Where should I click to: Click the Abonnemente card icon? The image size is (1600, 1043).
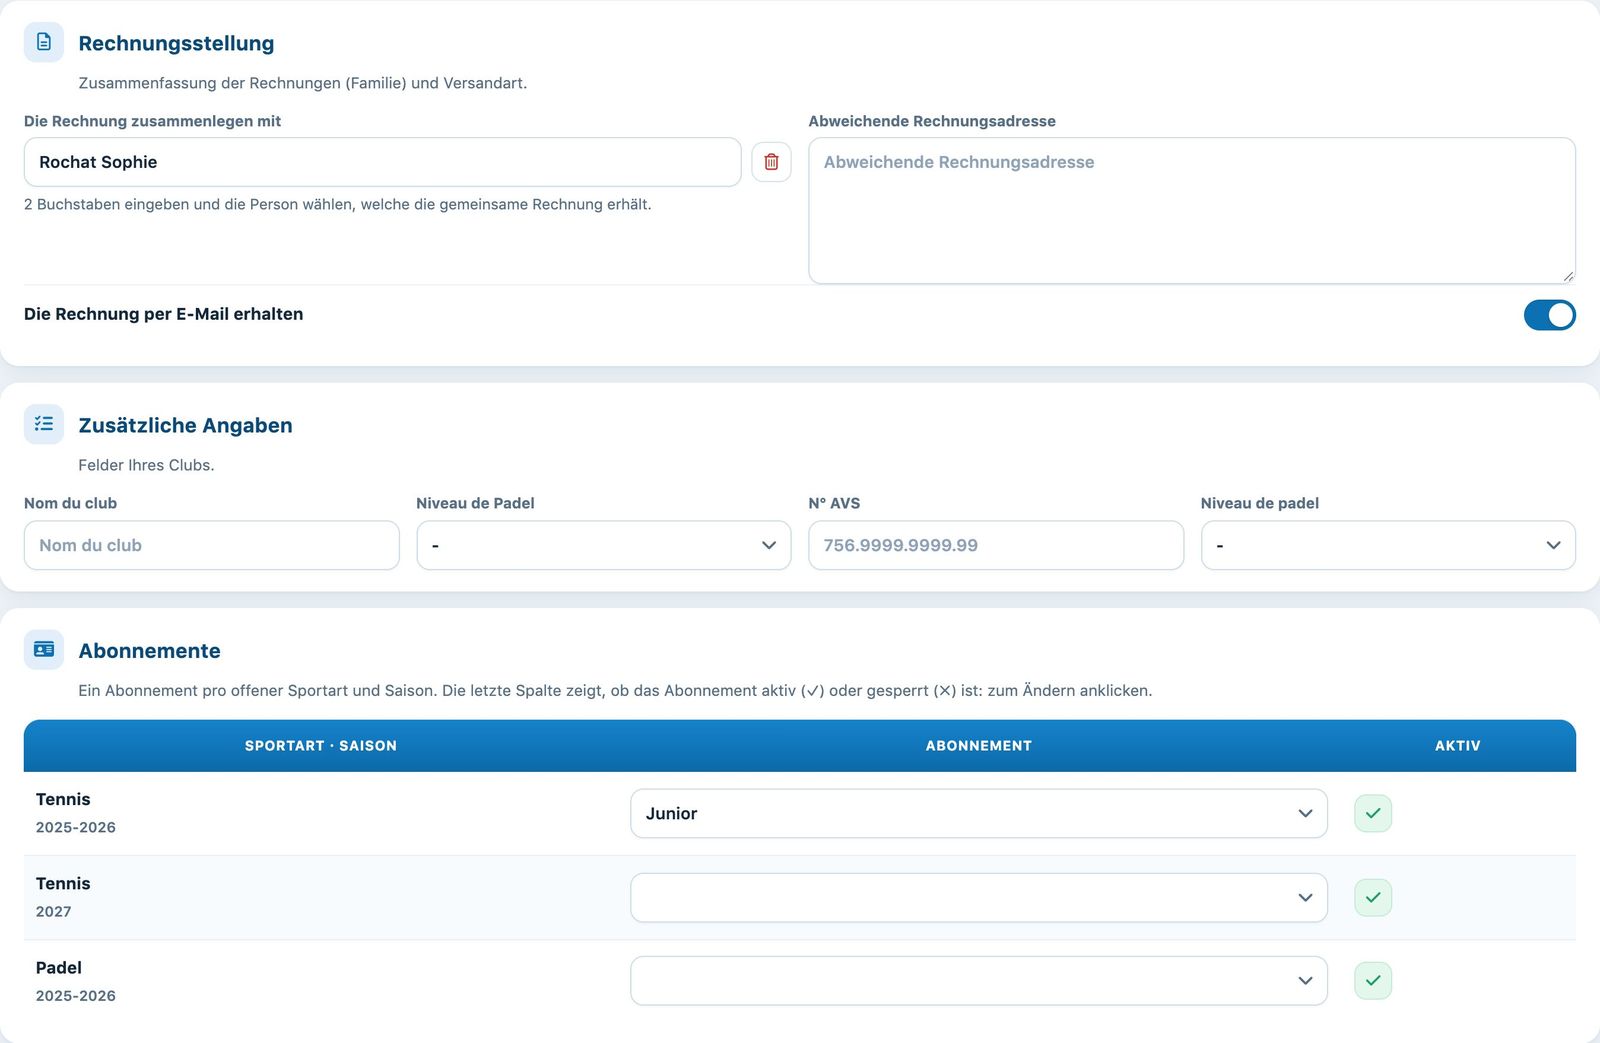click(44, 650)
